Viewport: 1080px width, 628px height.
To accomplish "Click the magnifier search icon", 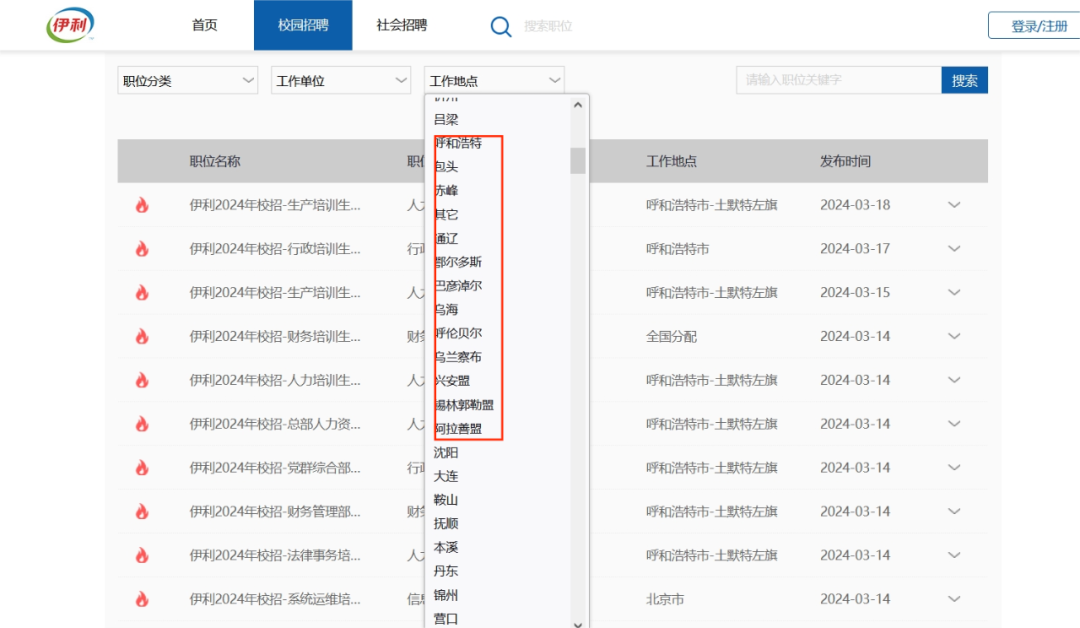I will click(501, 27).
